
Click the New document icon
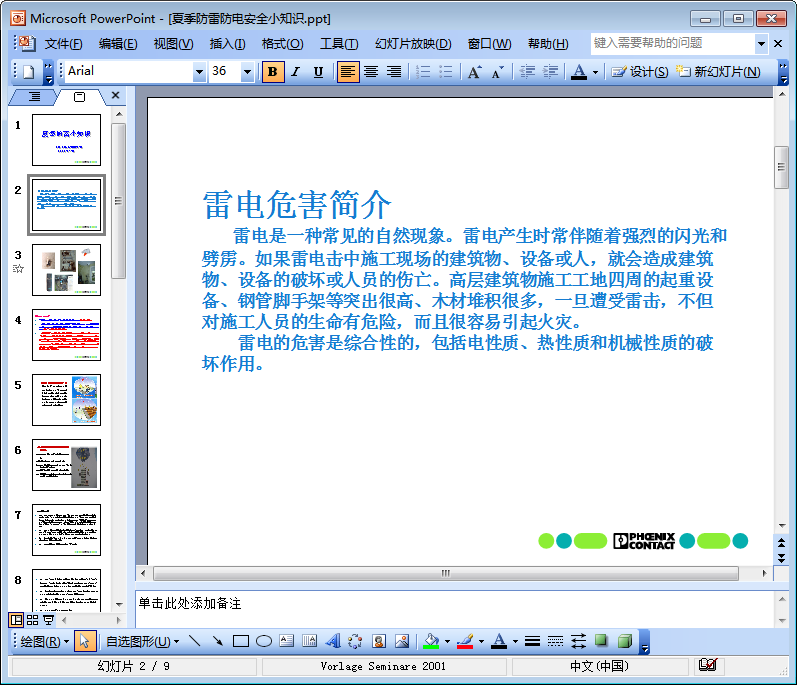coord(28,72)
